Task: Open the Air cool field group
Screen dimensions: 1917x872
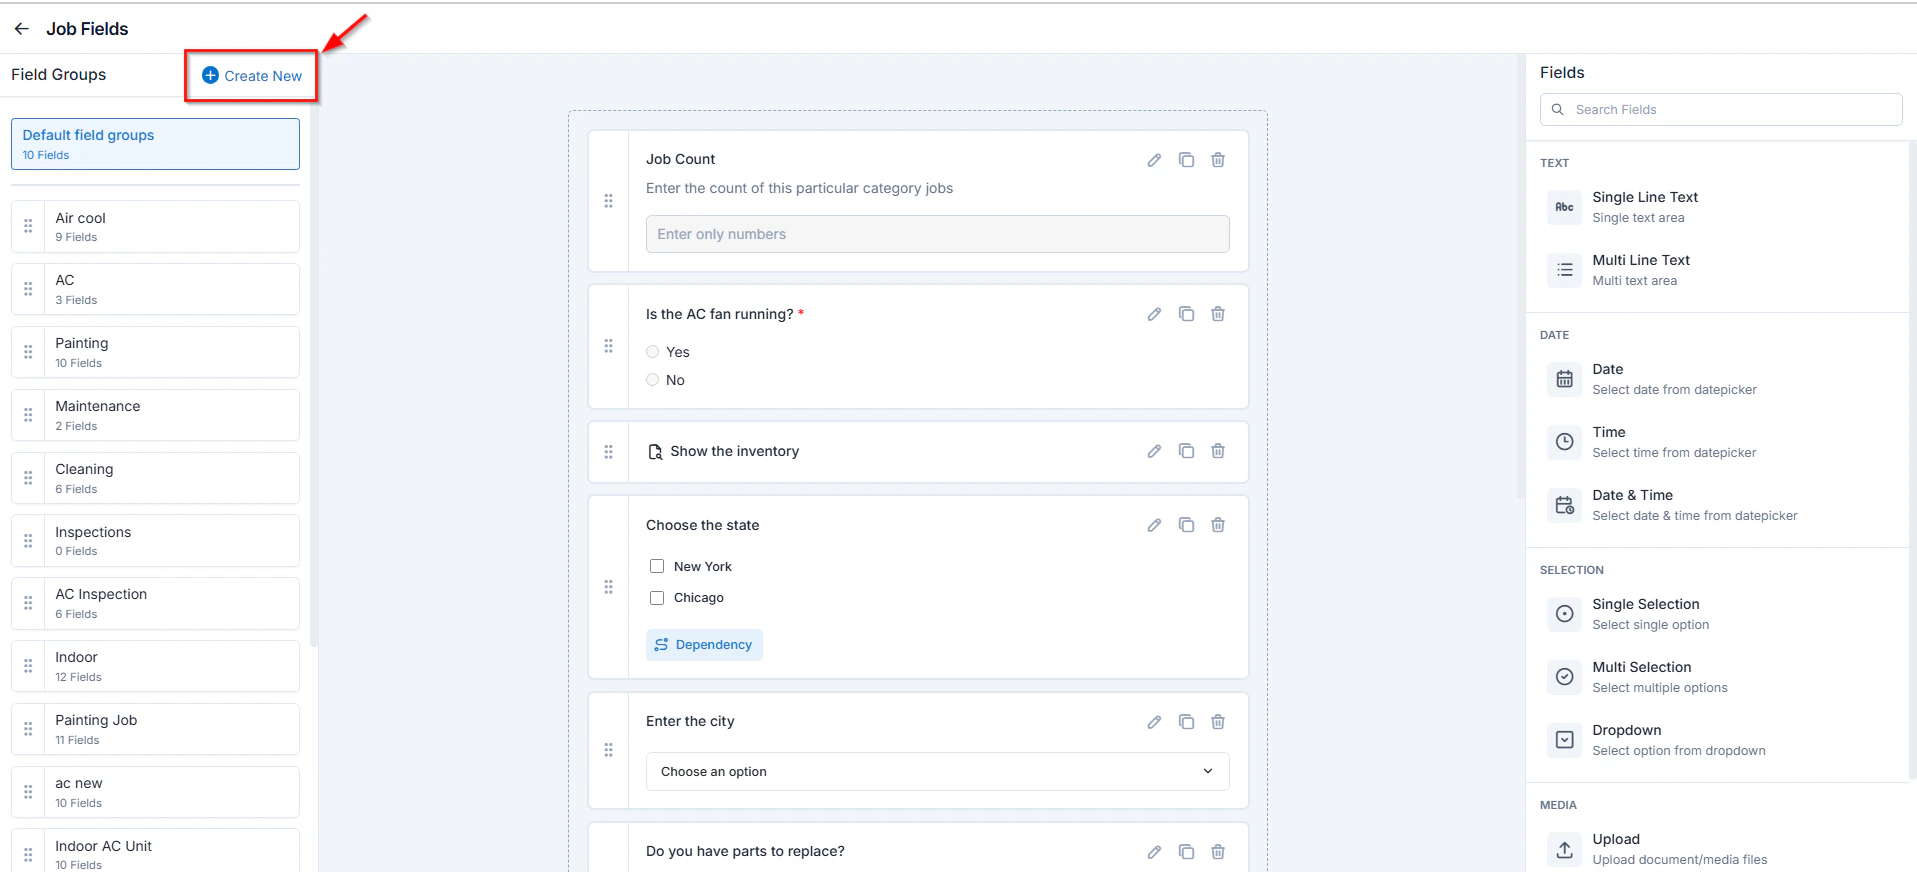Action: (x=155, y=227)
